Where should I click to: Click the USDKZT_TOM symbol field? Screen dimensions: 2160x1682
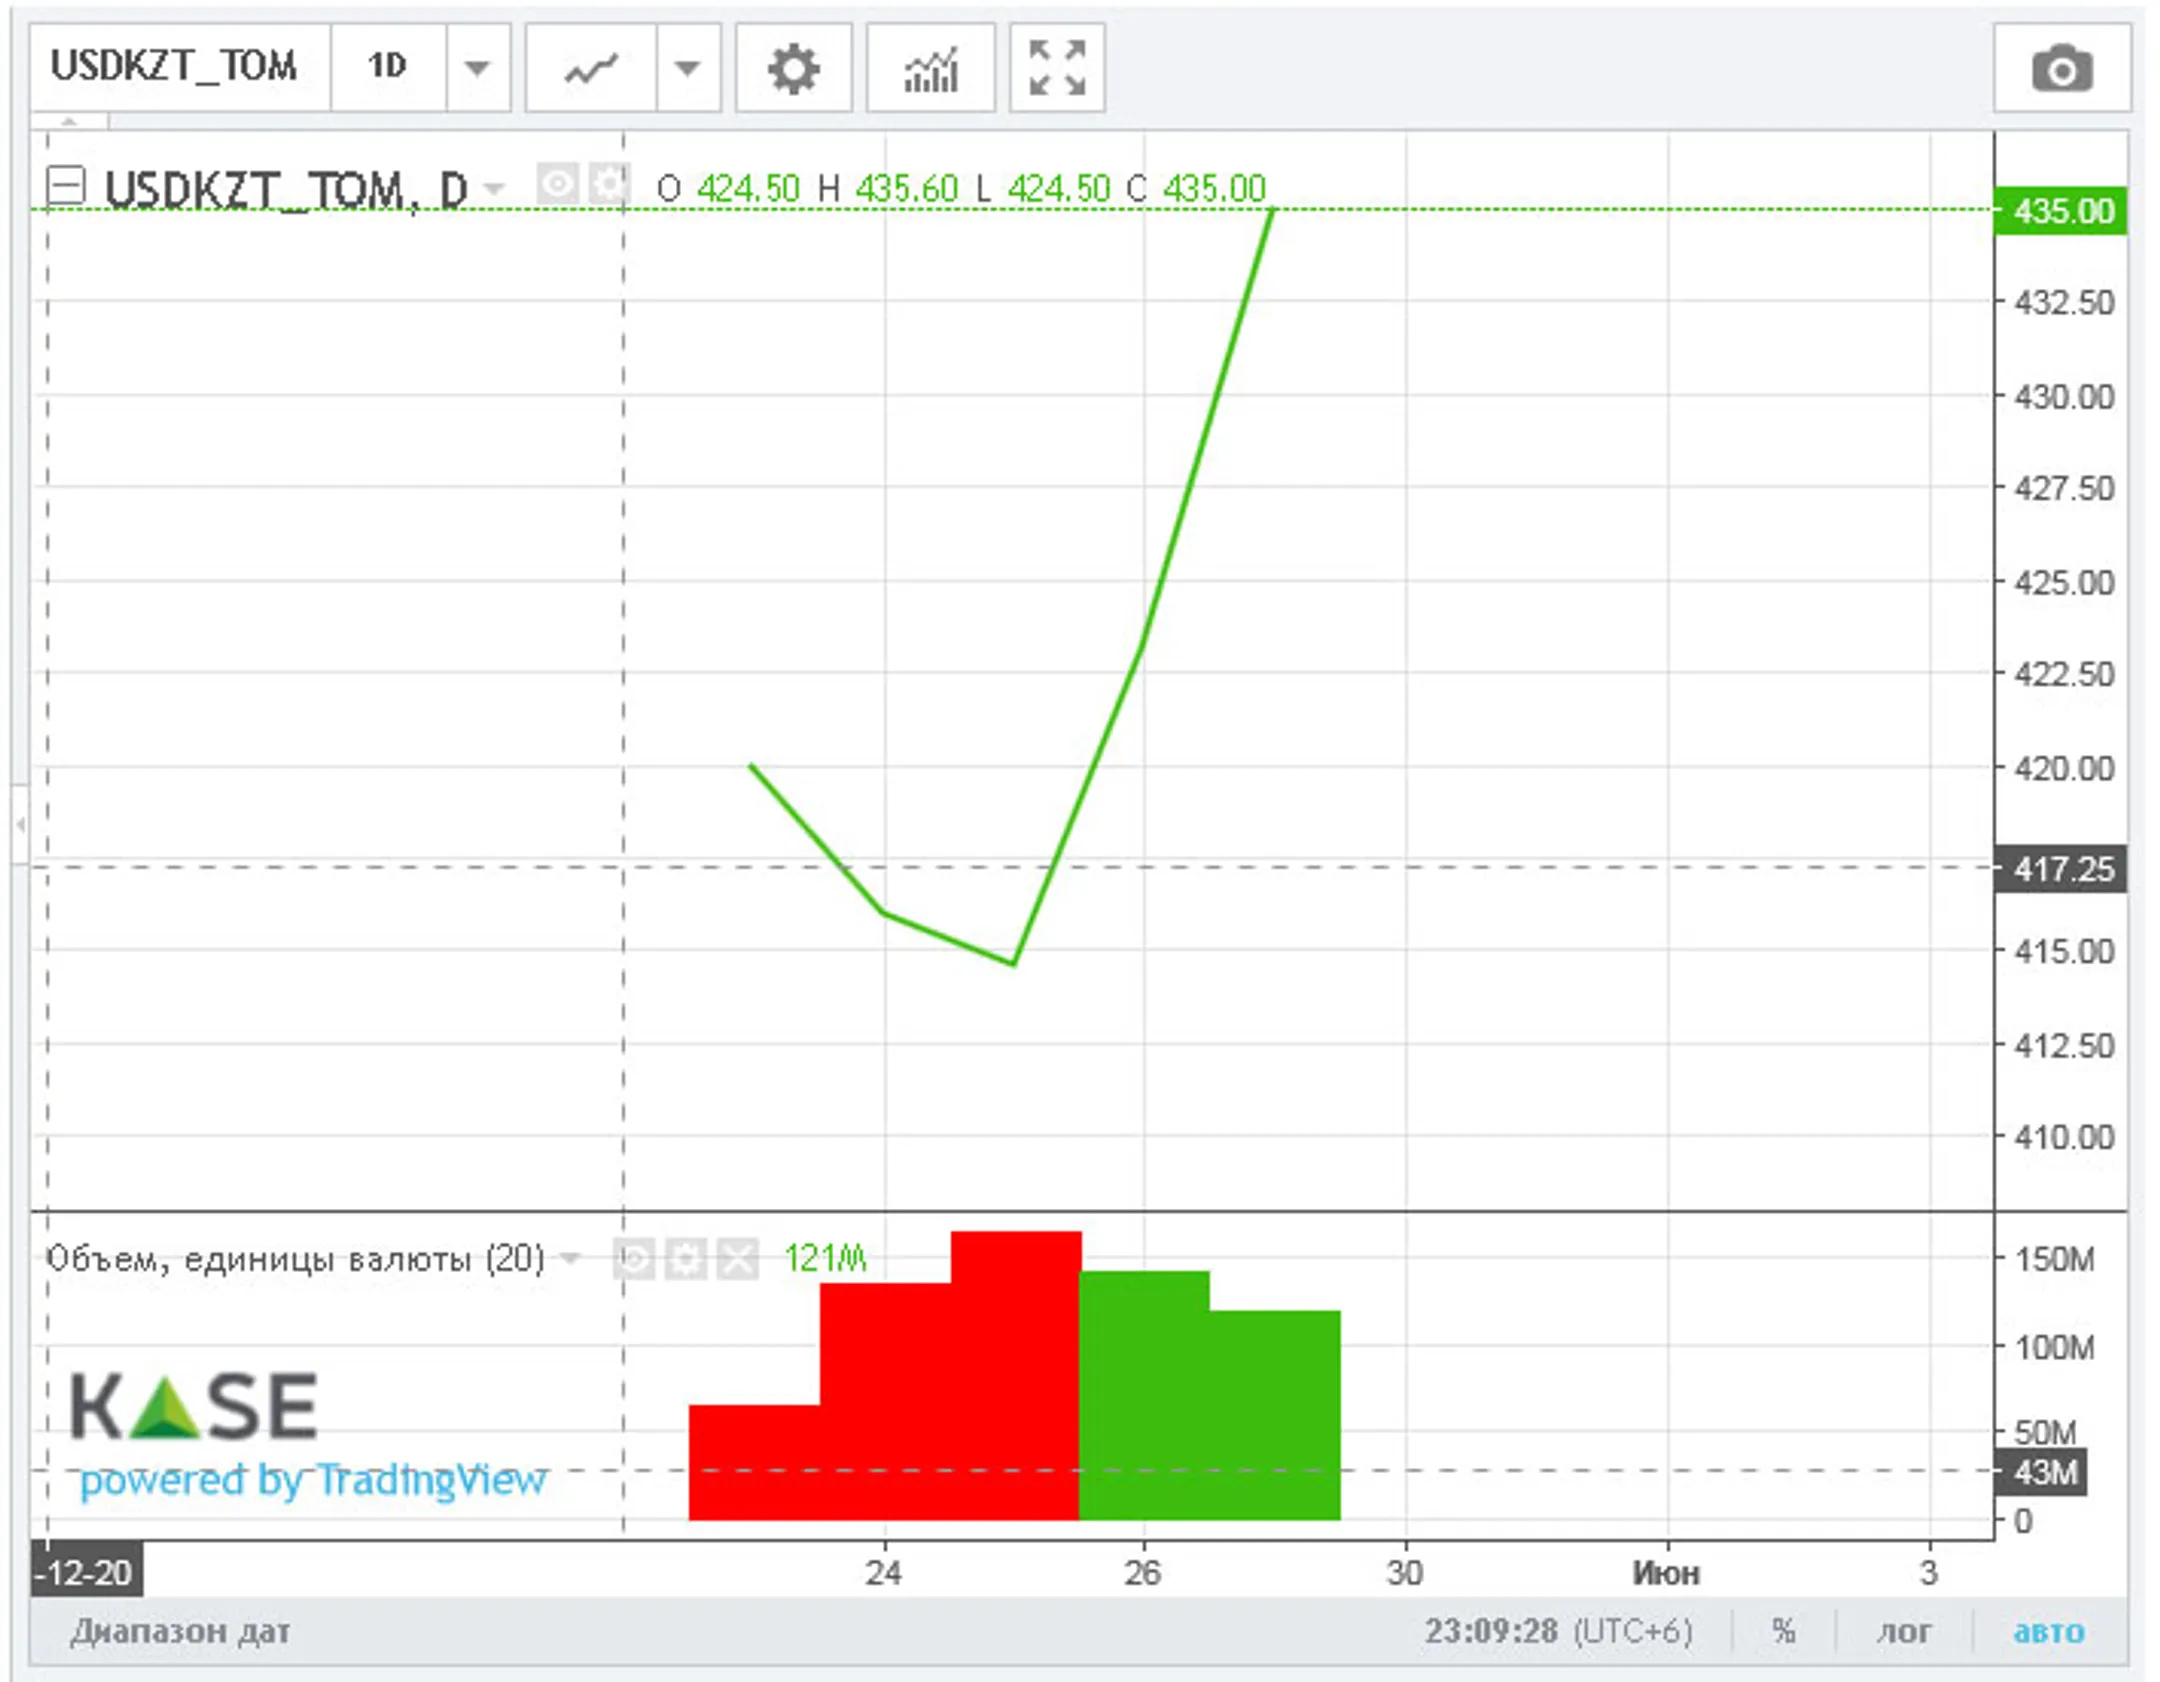click(x=175, y=67)
